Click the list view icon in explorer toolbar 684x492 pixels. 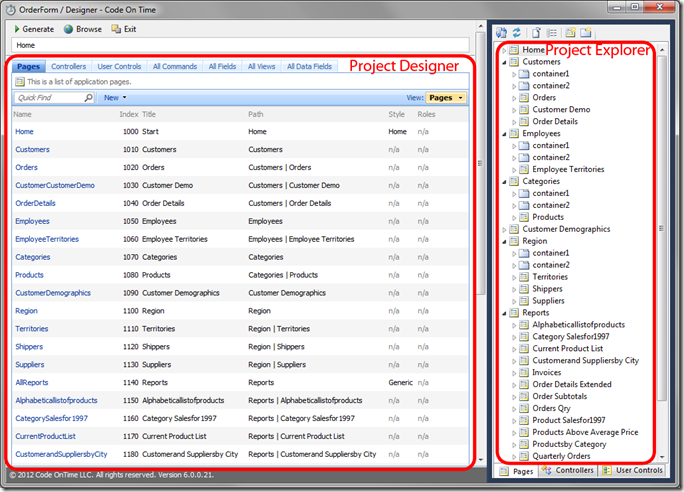pos(552,33)
